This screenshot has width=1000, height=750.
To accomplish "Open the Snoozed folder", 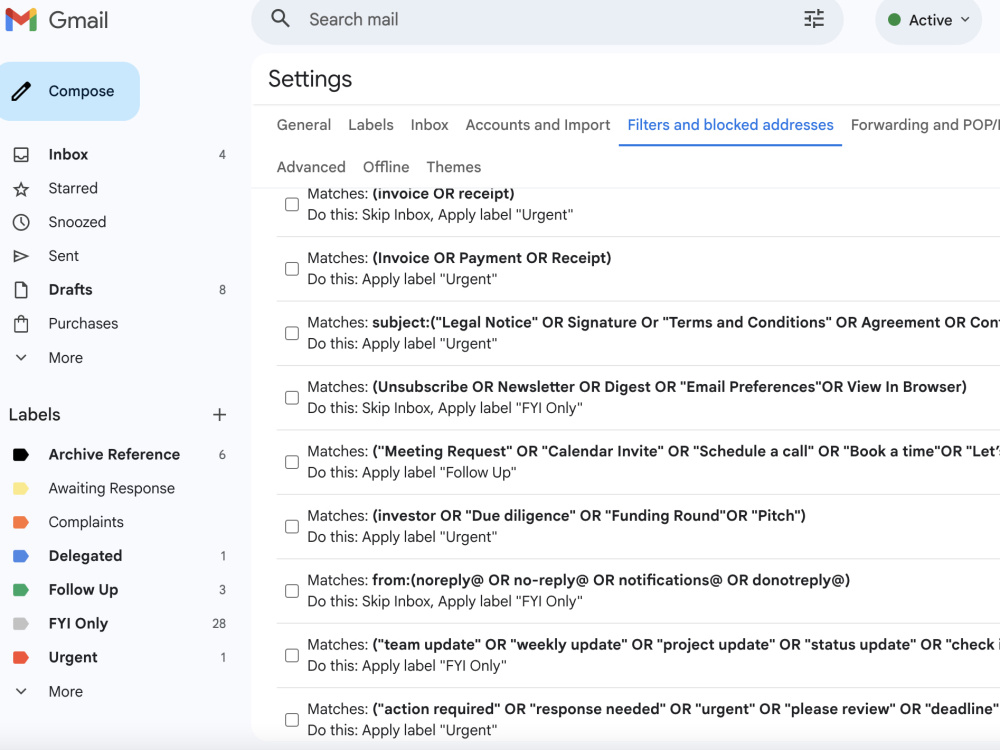I will click(x=77, y=223).
